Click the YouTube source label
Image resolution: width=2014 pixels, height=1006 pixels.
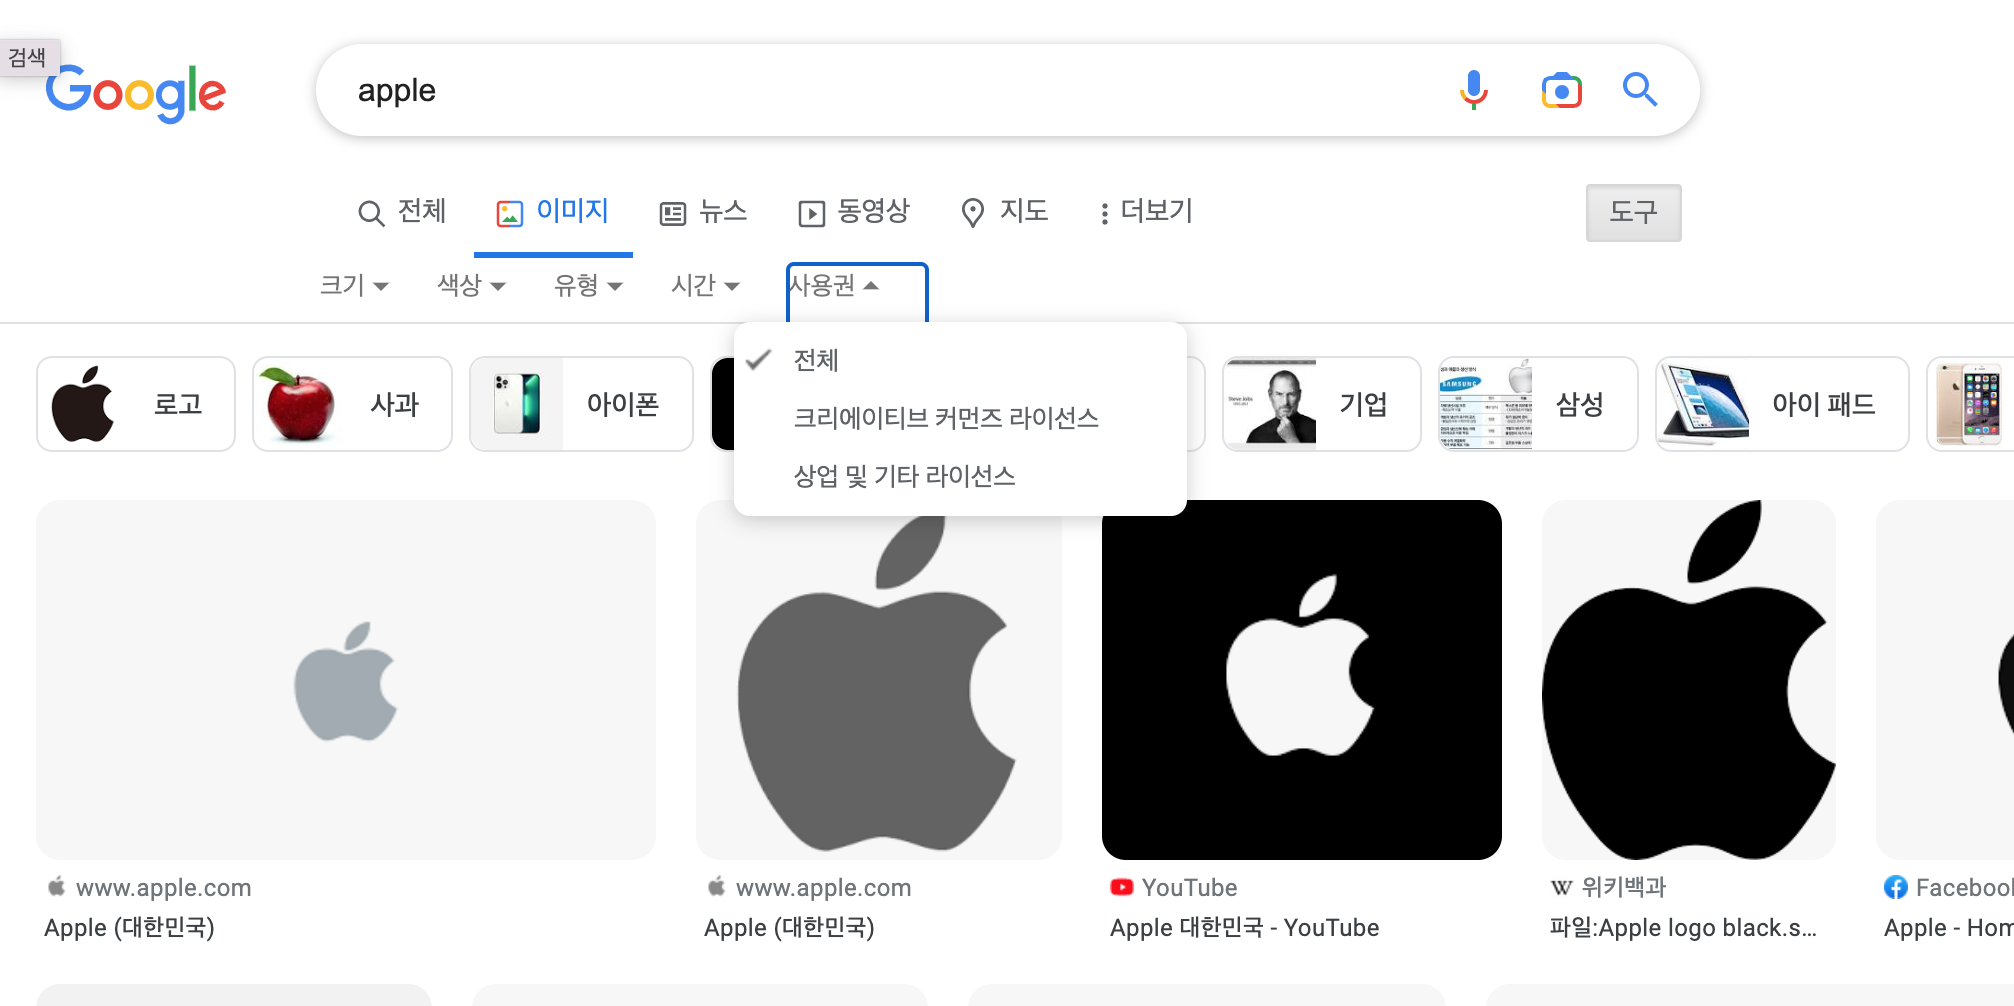(x=1189, y=888)
